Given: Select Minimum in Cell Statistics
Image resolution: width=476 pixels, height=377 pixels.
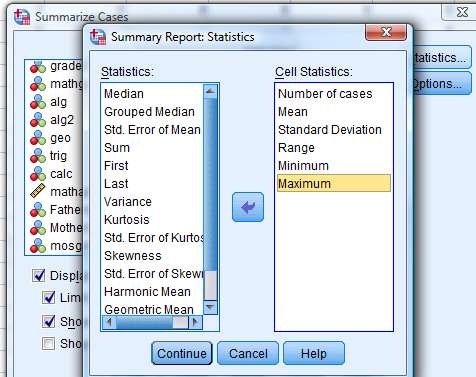Looking at the screenshot, I should click(x=303, y=166).
